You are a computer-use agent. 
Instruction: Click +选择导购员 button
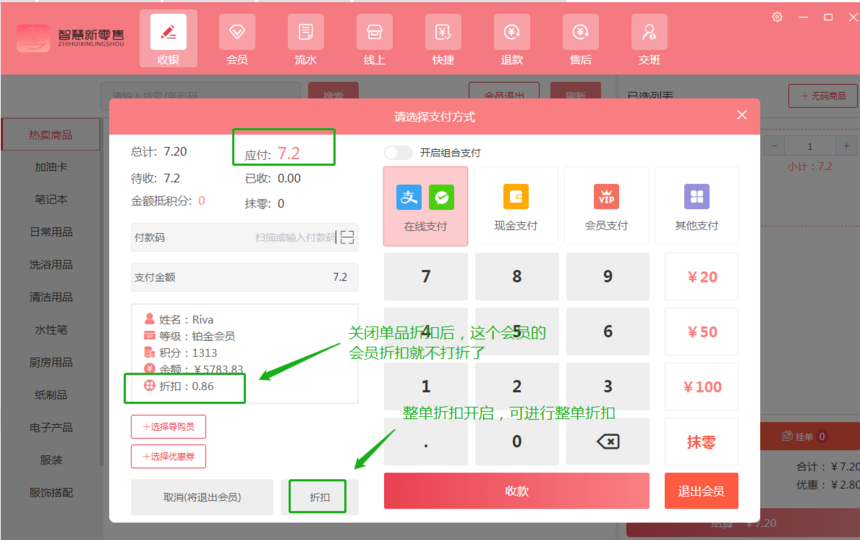point(168,427)
